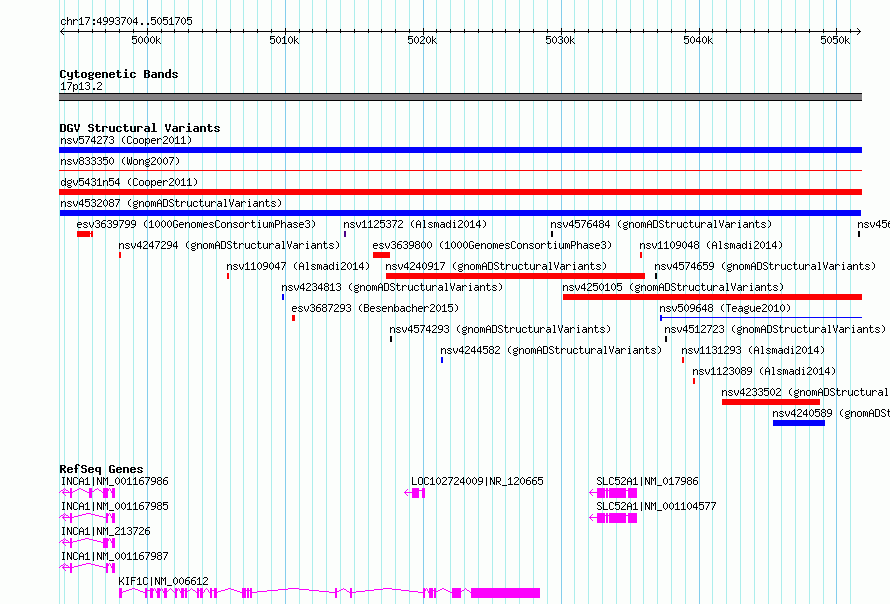Select the nsv4574659 black variant marker
Screen dimensions: 890x604
(x=656, y=276)
